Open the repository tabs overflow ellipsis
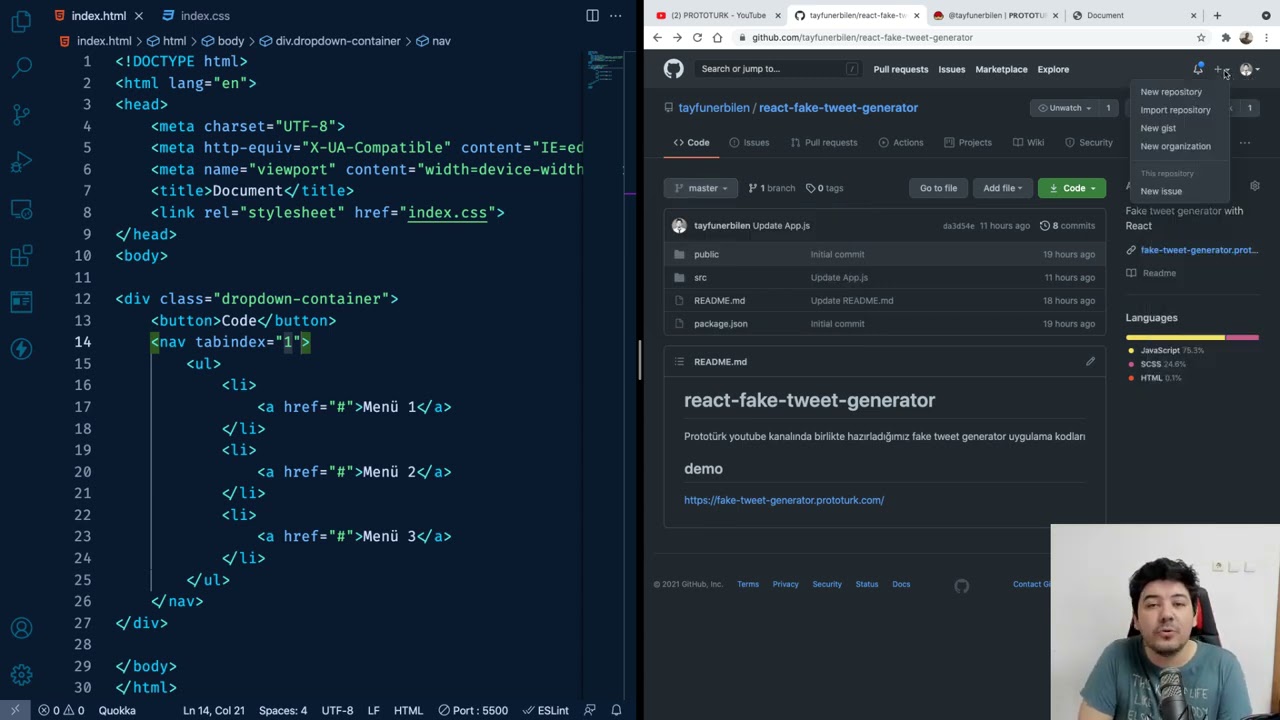Image resolution: width=1280 pixels, height=720 pixels. [1245, 142]
